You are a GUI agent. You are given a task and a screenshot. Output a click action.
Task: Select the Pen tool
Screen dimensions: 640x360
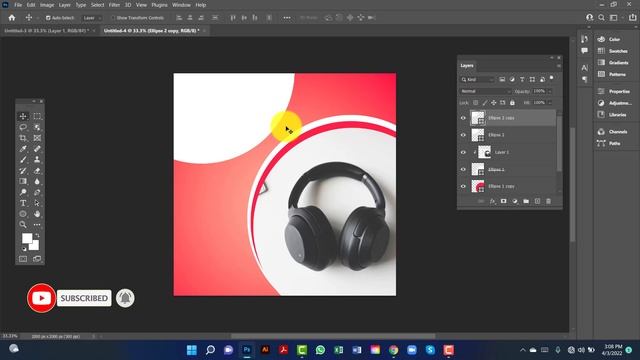(37, 192)
